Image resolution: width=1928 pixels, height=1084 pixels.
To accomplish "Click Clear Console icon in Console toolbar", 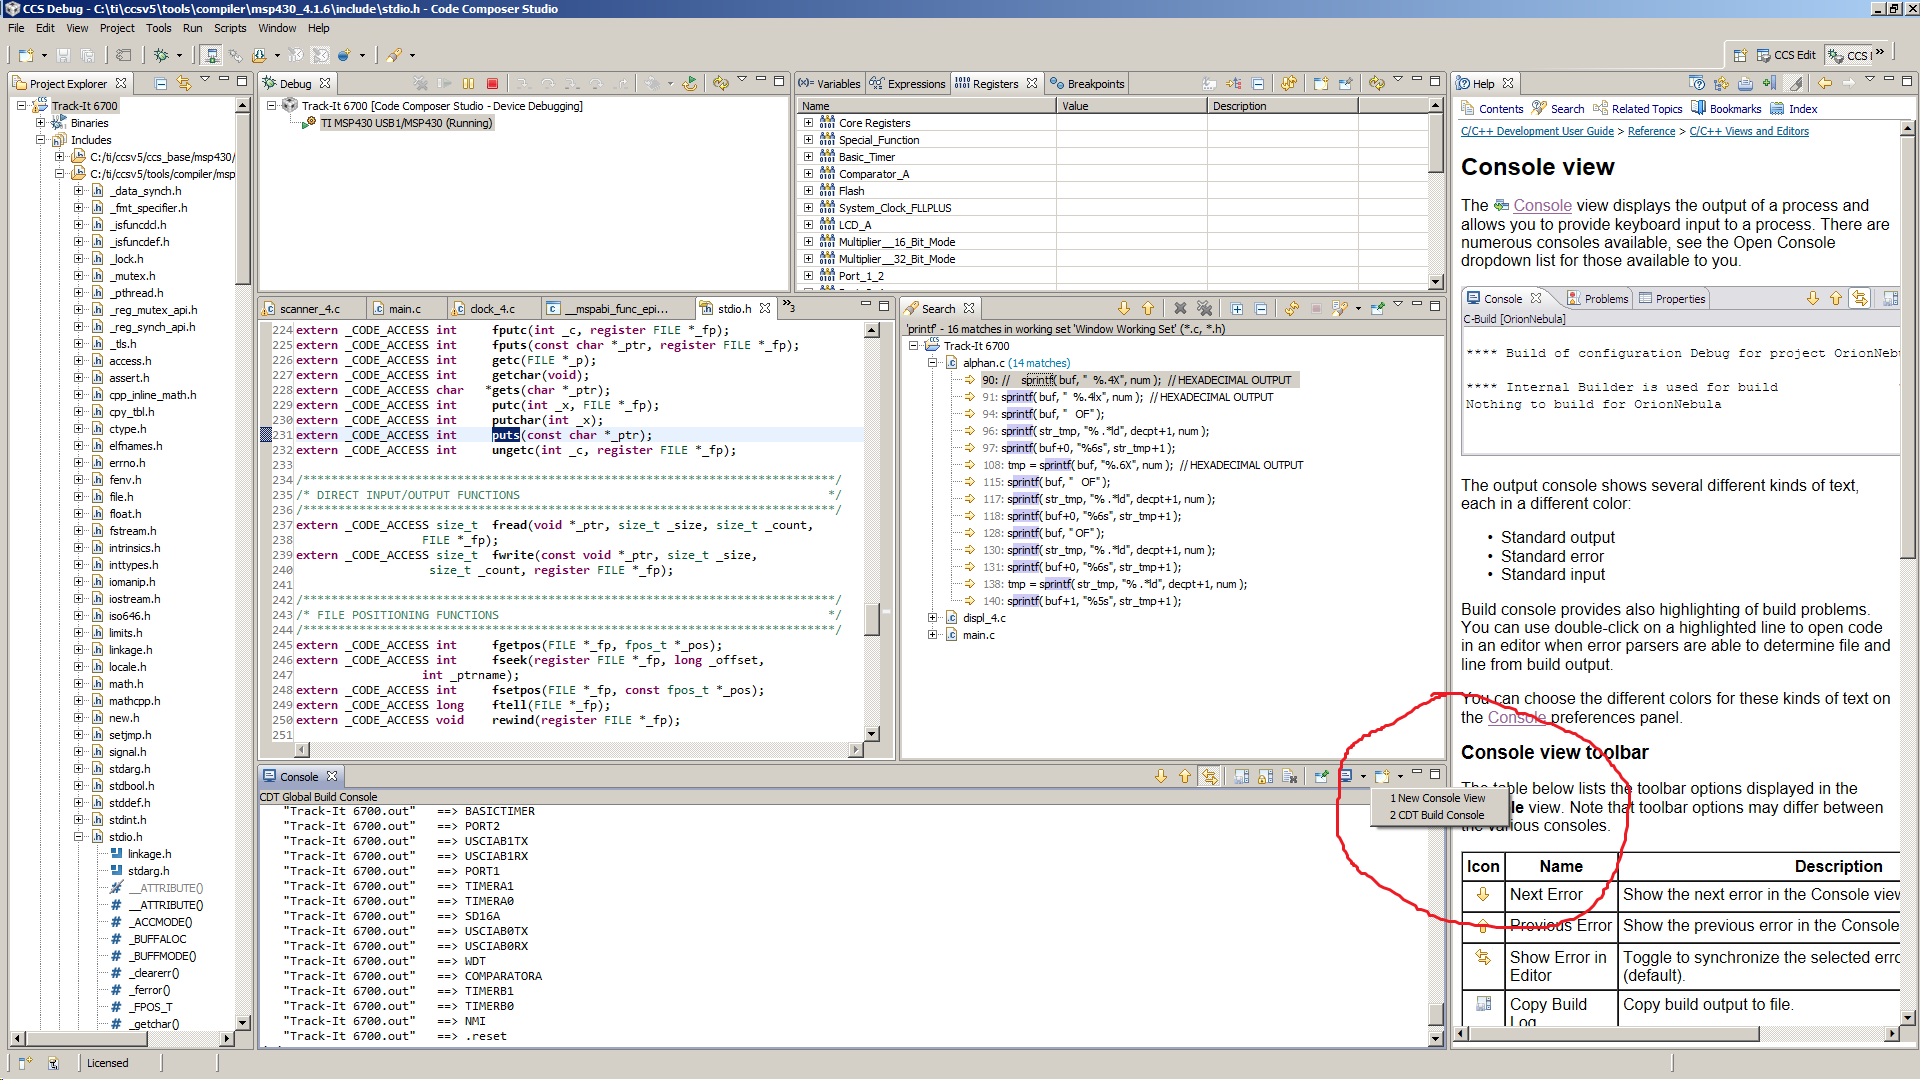I will [x=1290, y=777].
